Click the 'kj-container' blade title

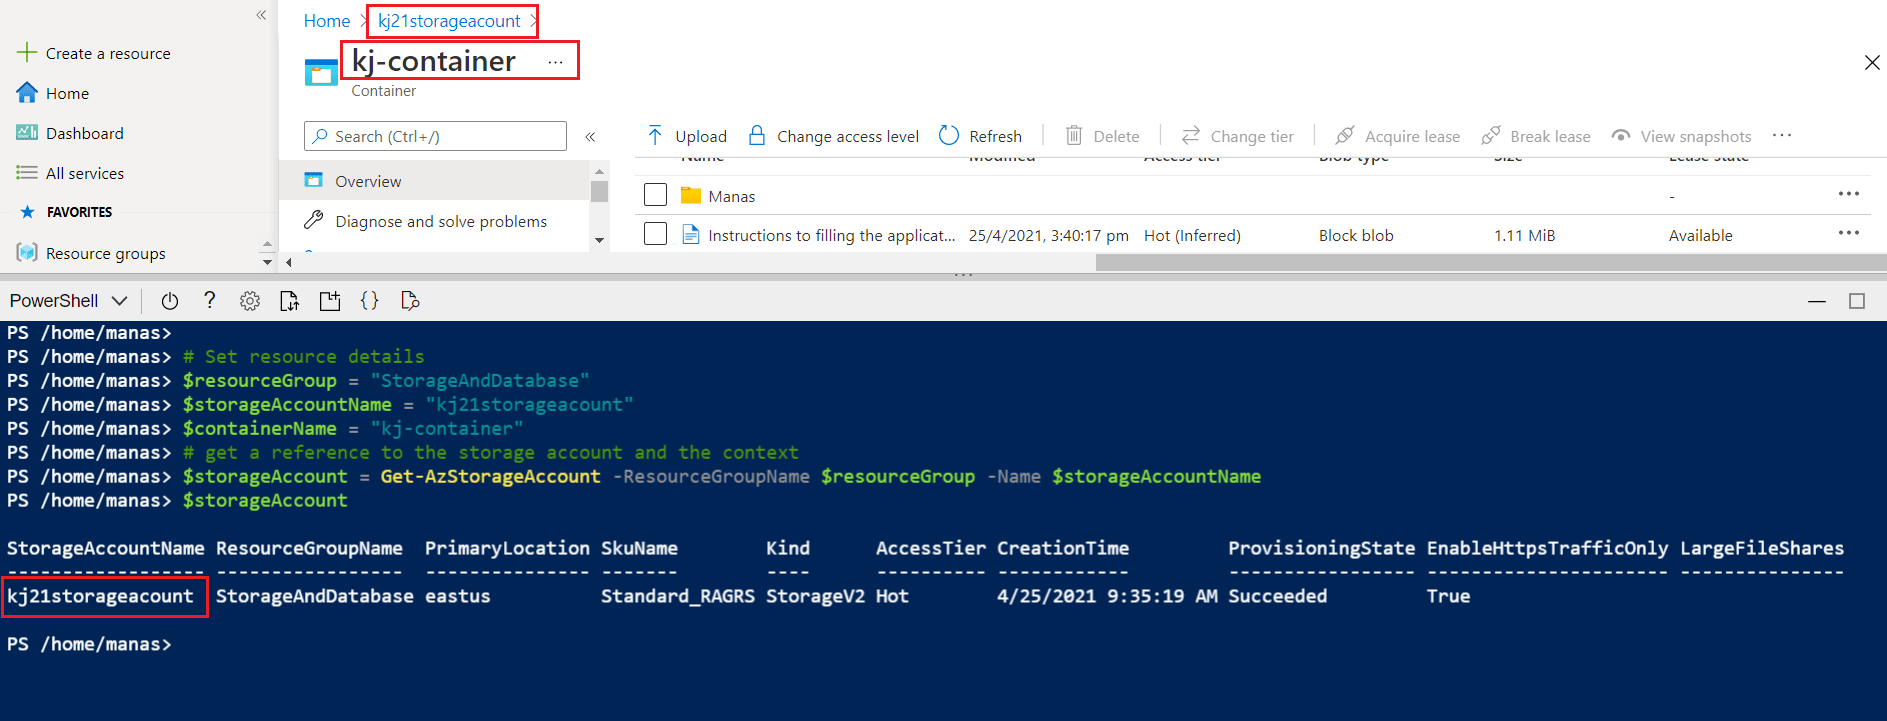point(433,61)
